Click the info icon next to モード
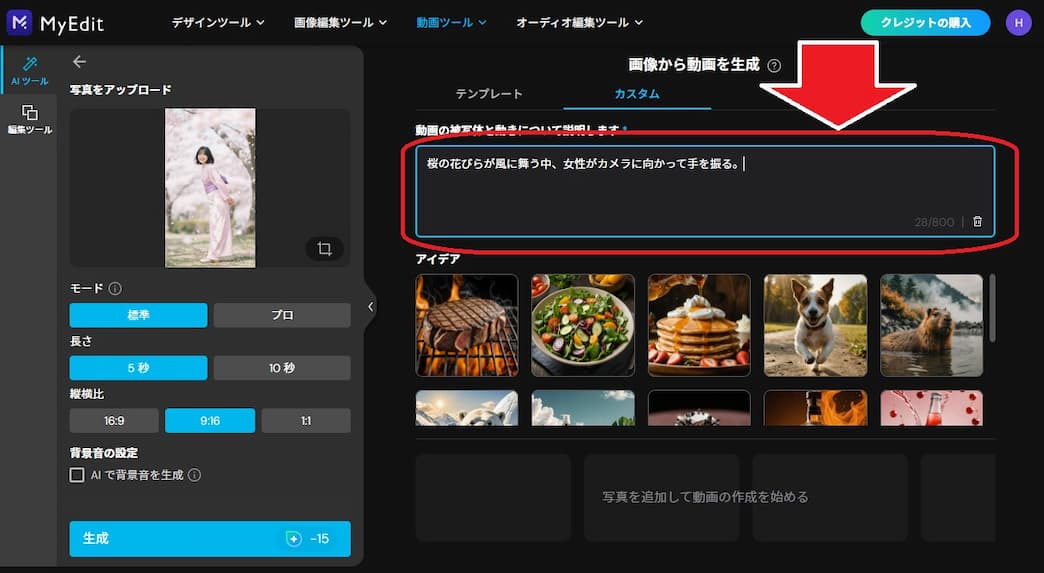Screen dimensions: 1044x573 tap(115, 288)
